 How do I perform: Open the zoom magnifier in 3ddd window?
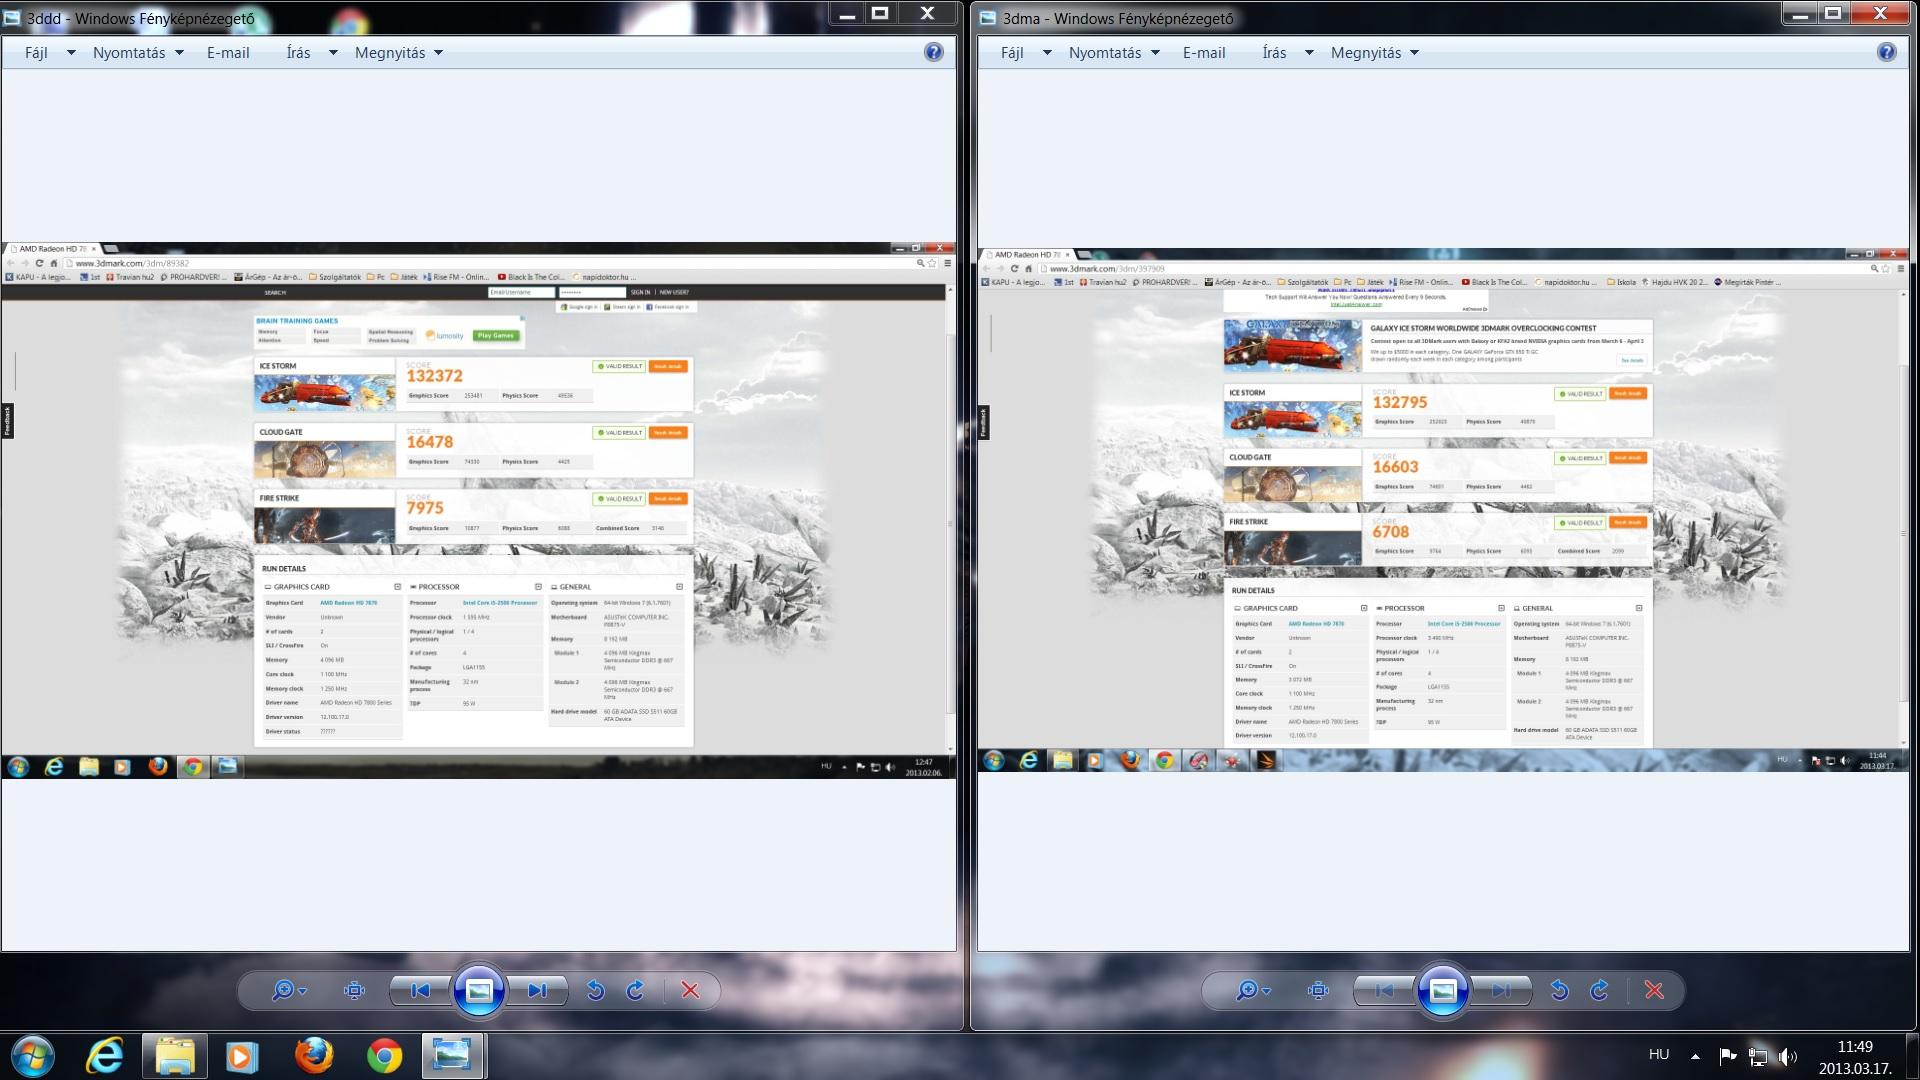pyautogui.click(x=289, y=990)
